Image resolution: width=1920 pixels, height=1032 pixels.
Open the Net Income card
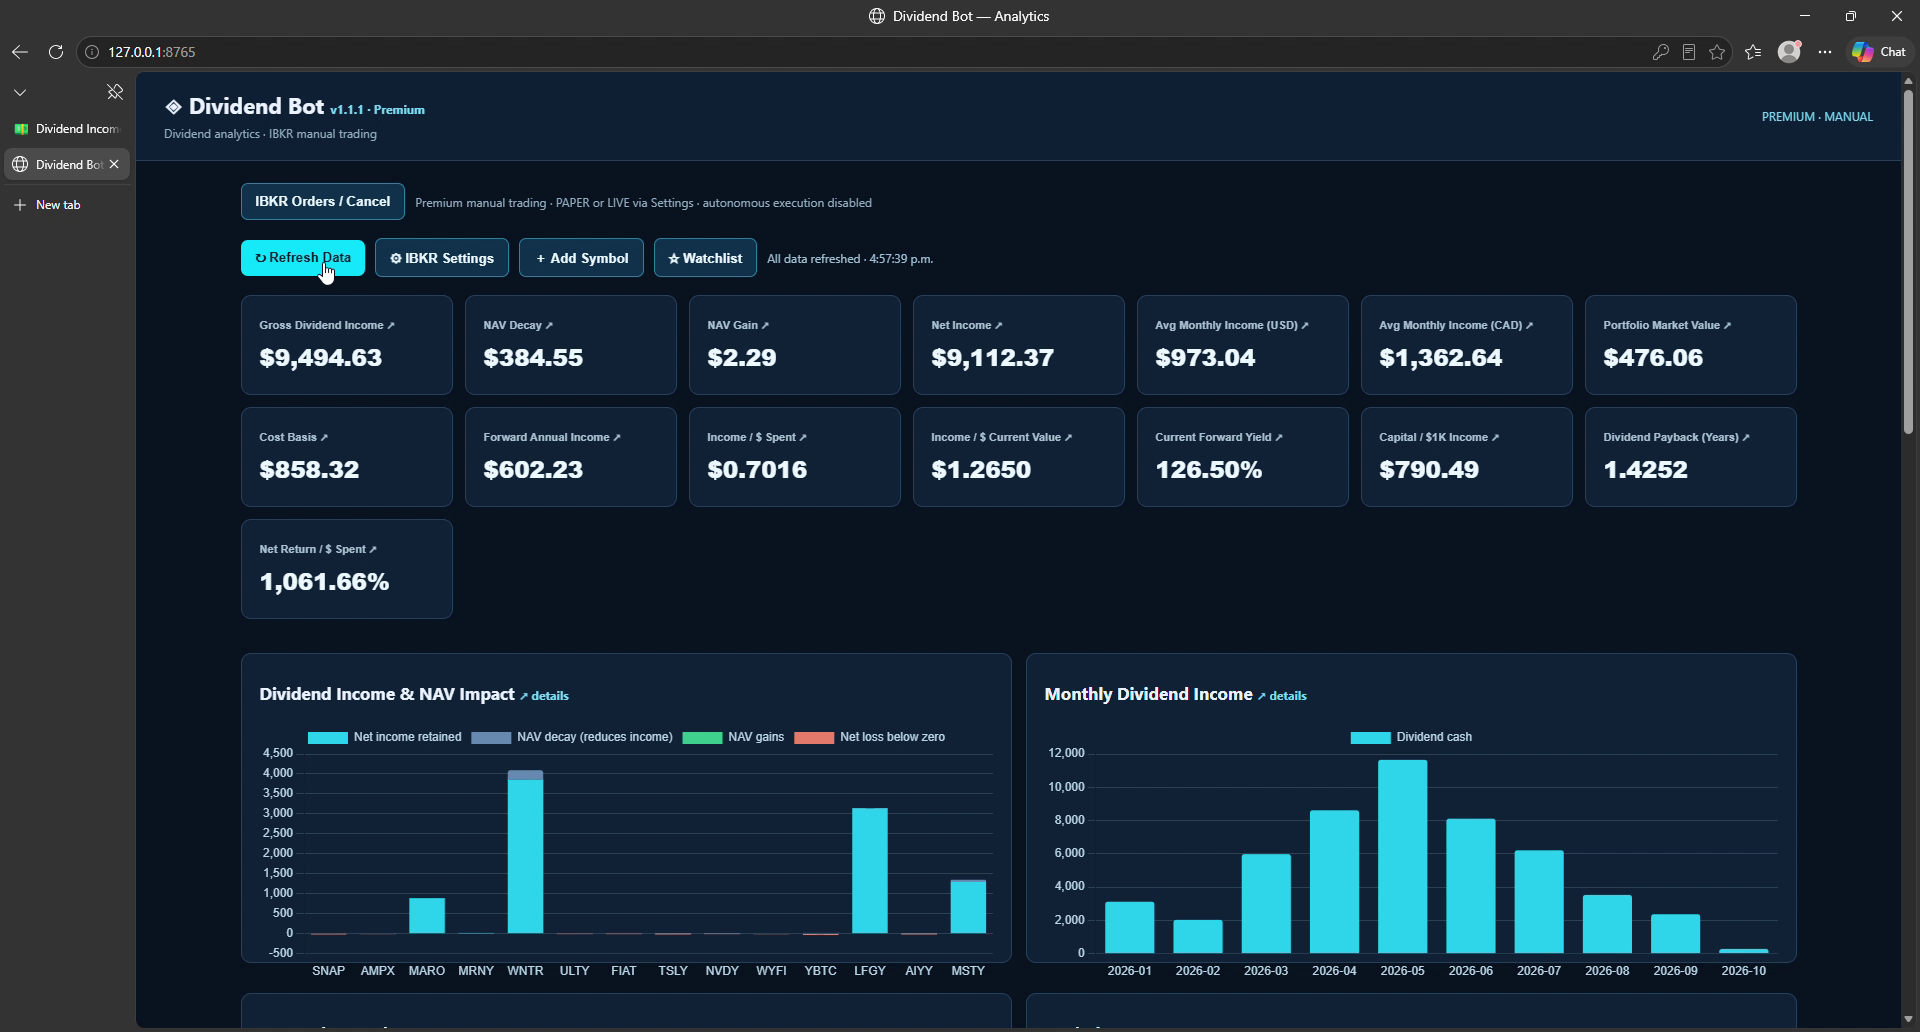point(1019,345)
